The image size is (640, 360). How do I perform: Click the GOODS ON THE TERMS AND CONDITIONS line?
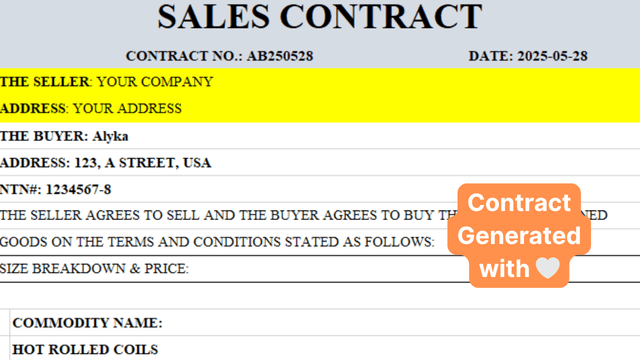pyautogui.click(x=217, y=242)
